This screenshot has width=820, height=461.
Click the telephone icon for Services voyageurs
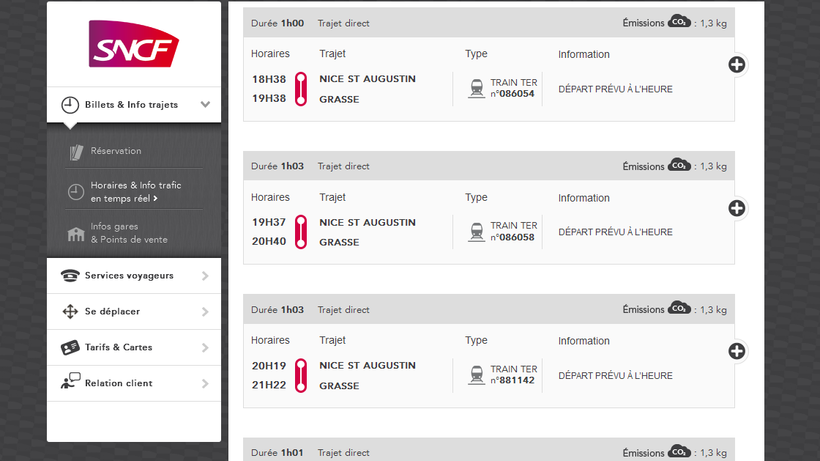(x=70, y=276)
